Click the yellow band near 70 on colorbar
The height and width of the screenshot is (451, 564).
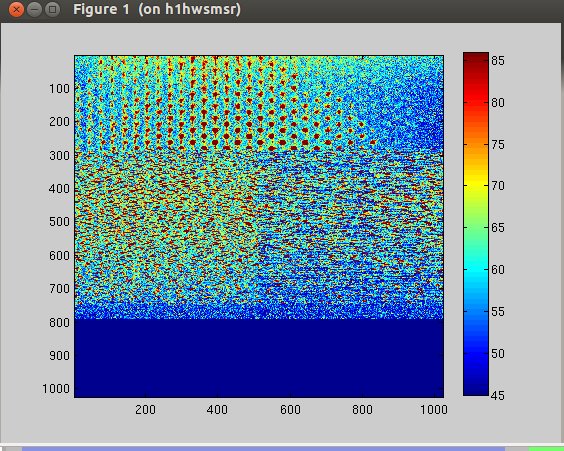(x=476, y=185)
